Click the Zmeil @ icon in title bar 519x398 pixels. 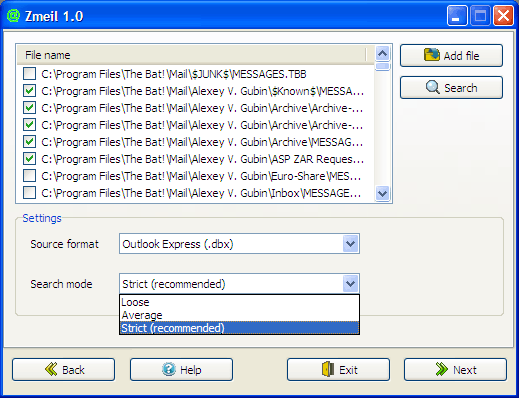(x=13, y=15)
